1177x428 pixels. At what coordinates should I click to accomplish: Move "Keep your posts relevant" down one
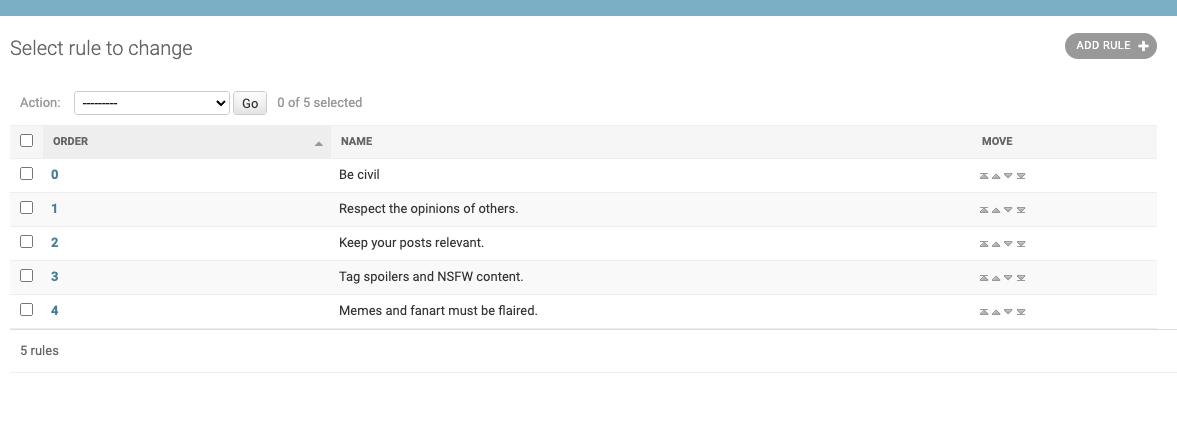click(1008, 244)
